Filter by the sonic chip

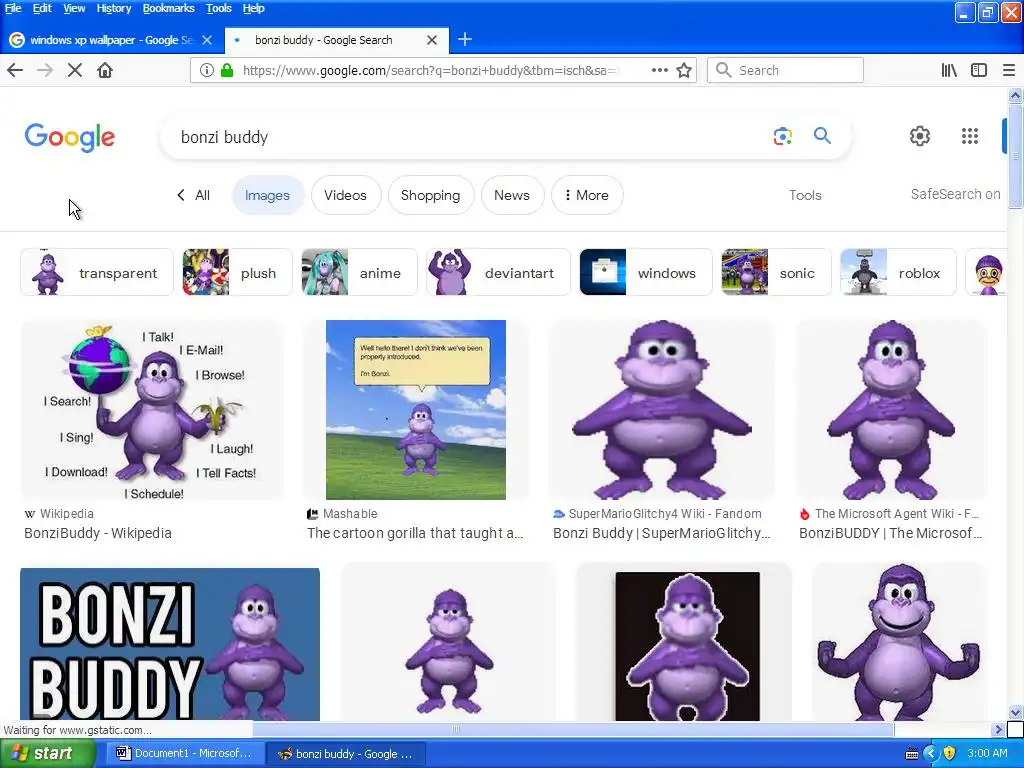click(776, 272)
